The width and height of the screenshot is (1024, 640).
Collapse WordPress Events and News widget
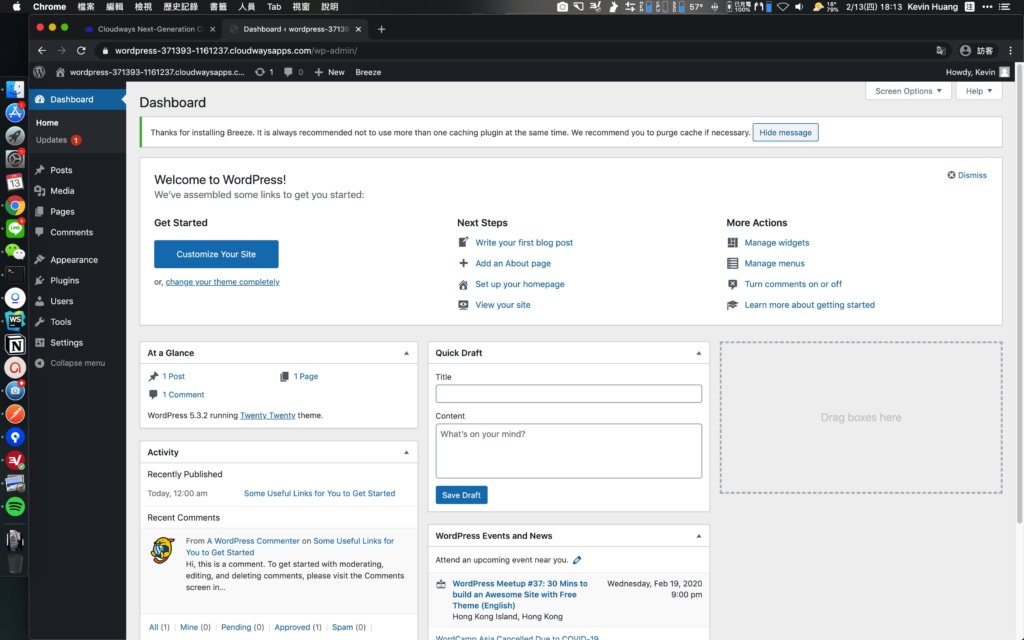(698, 536)
